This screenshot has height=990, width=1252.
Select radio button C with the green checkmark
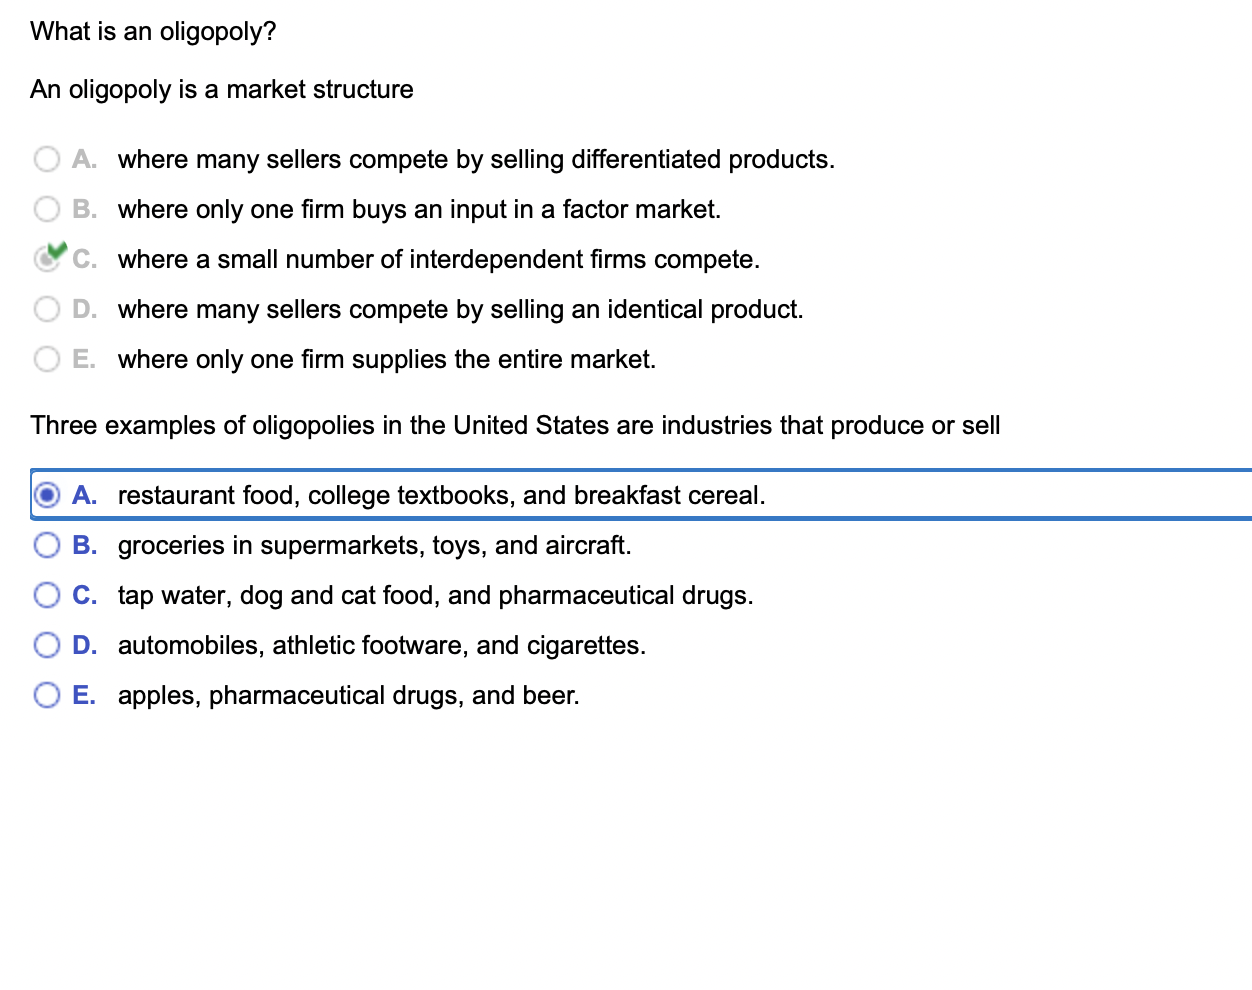(46, 259)
